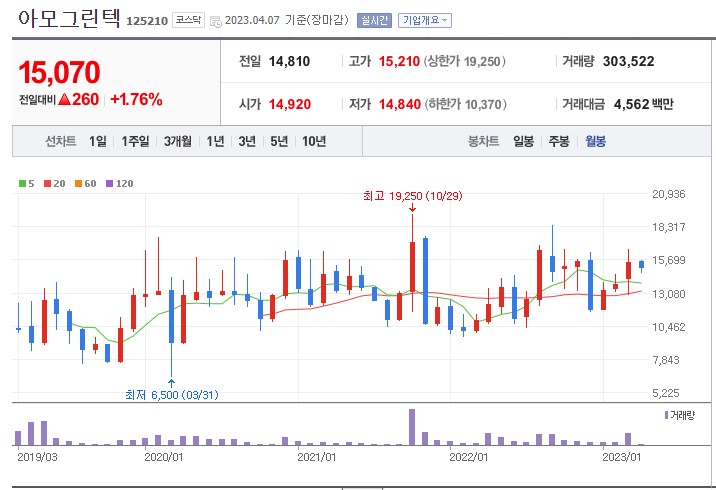Select the 월봉 monthly candle chart
The image size is (716, 490).
(x=595, y=141)
